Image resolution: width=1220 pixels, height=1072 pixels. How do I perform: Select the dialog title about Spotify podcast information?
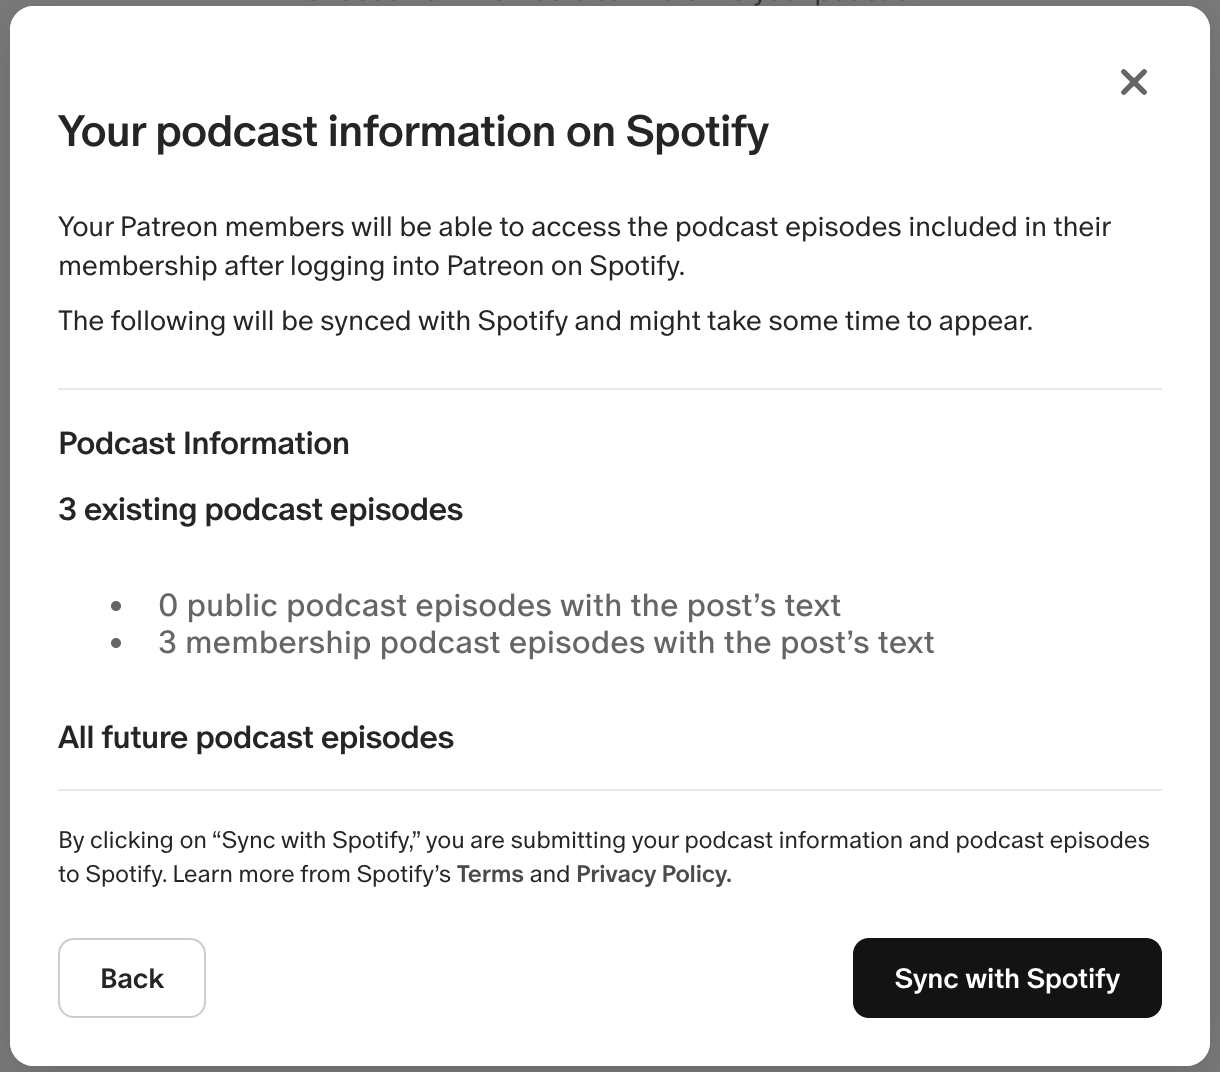414,132
